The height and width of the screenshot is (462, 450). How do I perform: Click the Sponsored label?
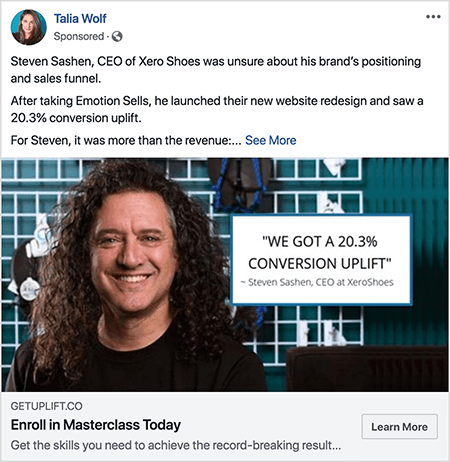79,36
